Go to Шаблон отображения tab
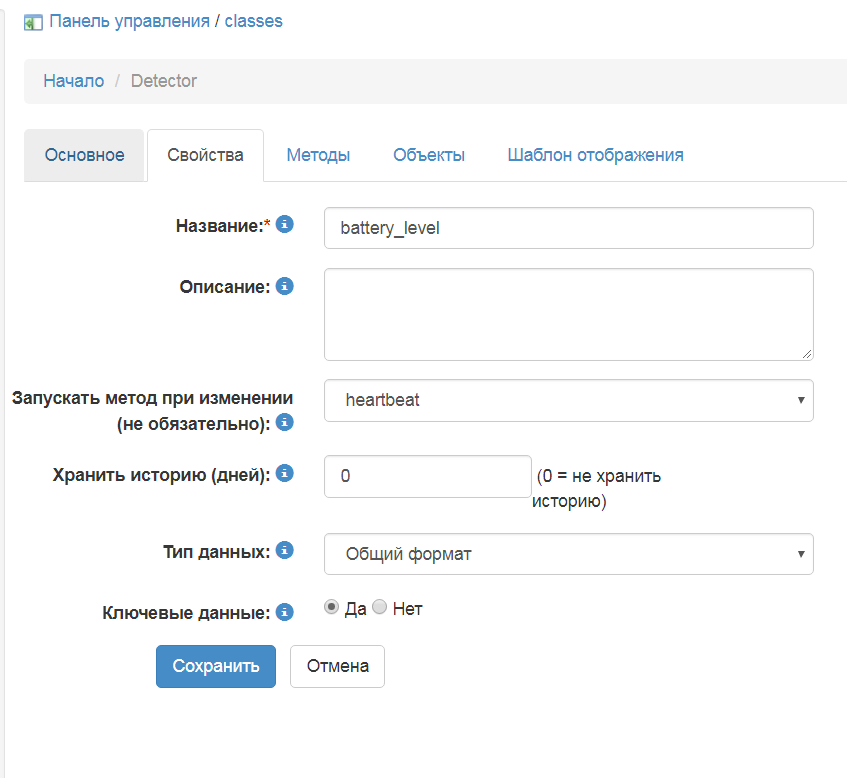Viewport: 847px width, 778px height. tap(595, 155)
